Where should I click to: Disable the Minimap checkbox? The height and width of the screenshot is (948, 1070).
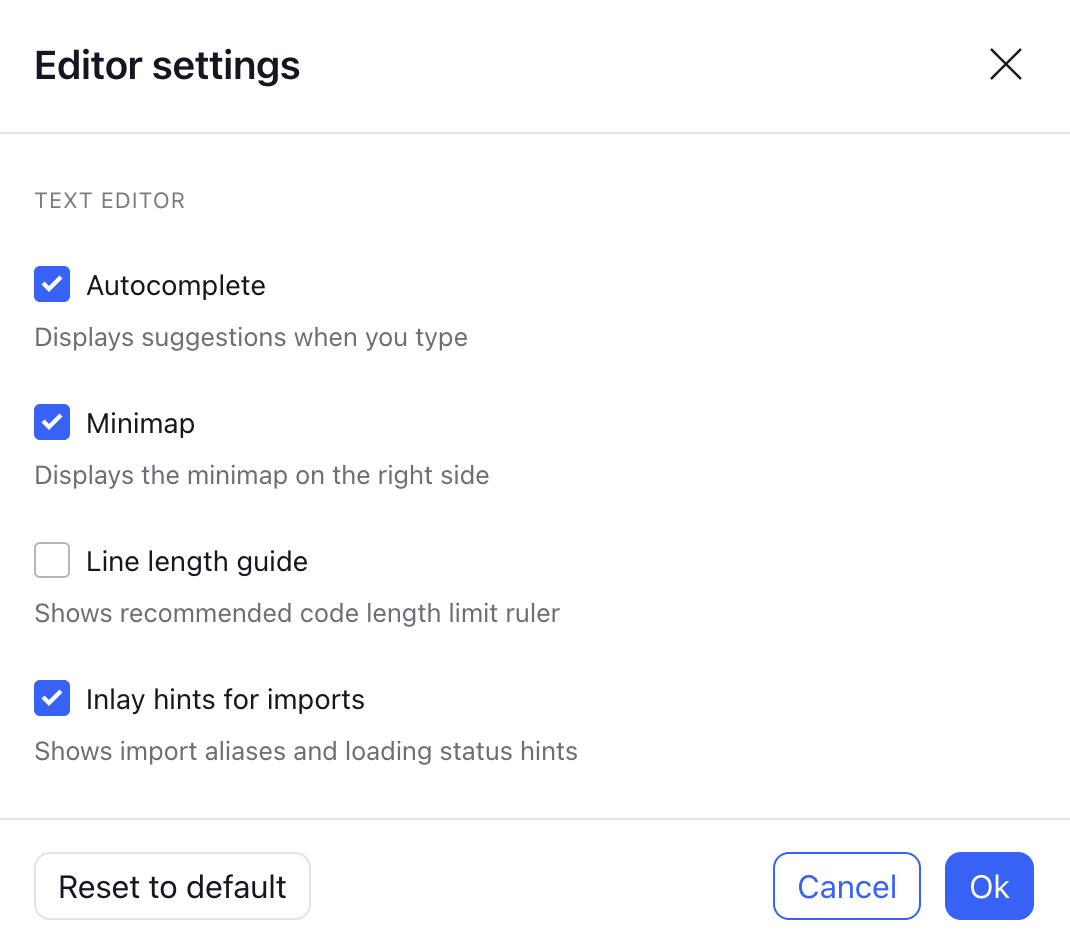click(x=52, y=422)
